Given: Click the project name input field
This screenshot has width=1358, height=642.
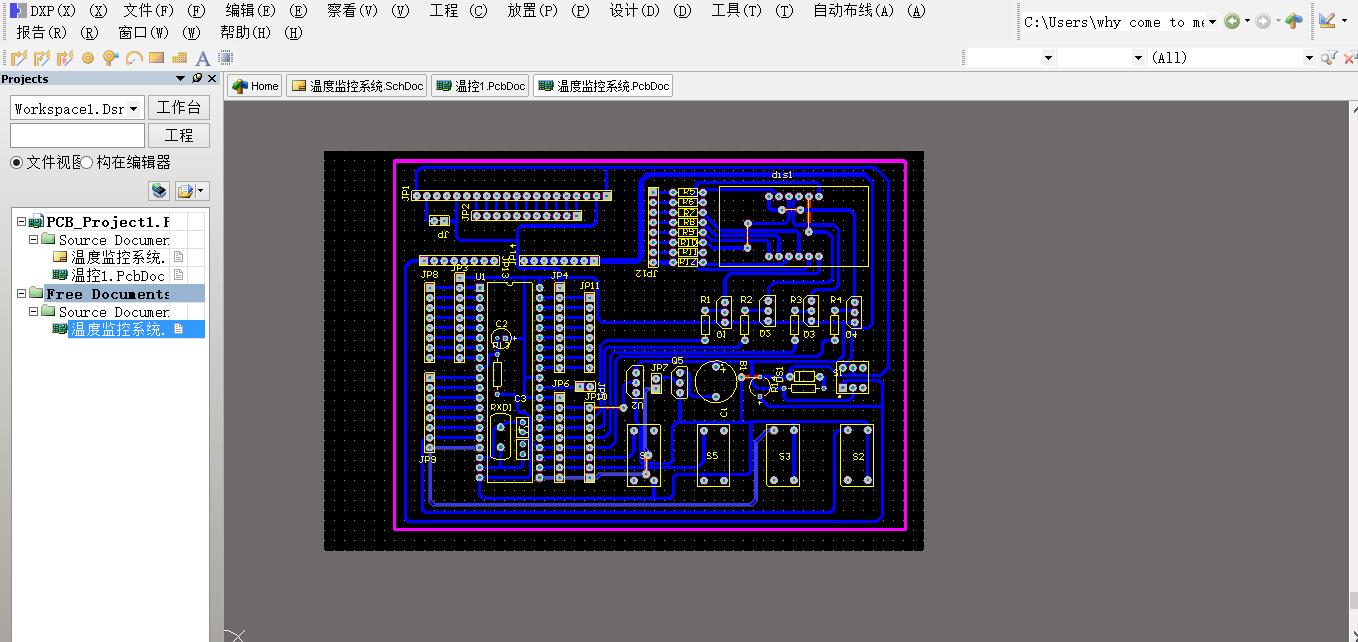Looking at the screenshot, I should coord(77,135).
